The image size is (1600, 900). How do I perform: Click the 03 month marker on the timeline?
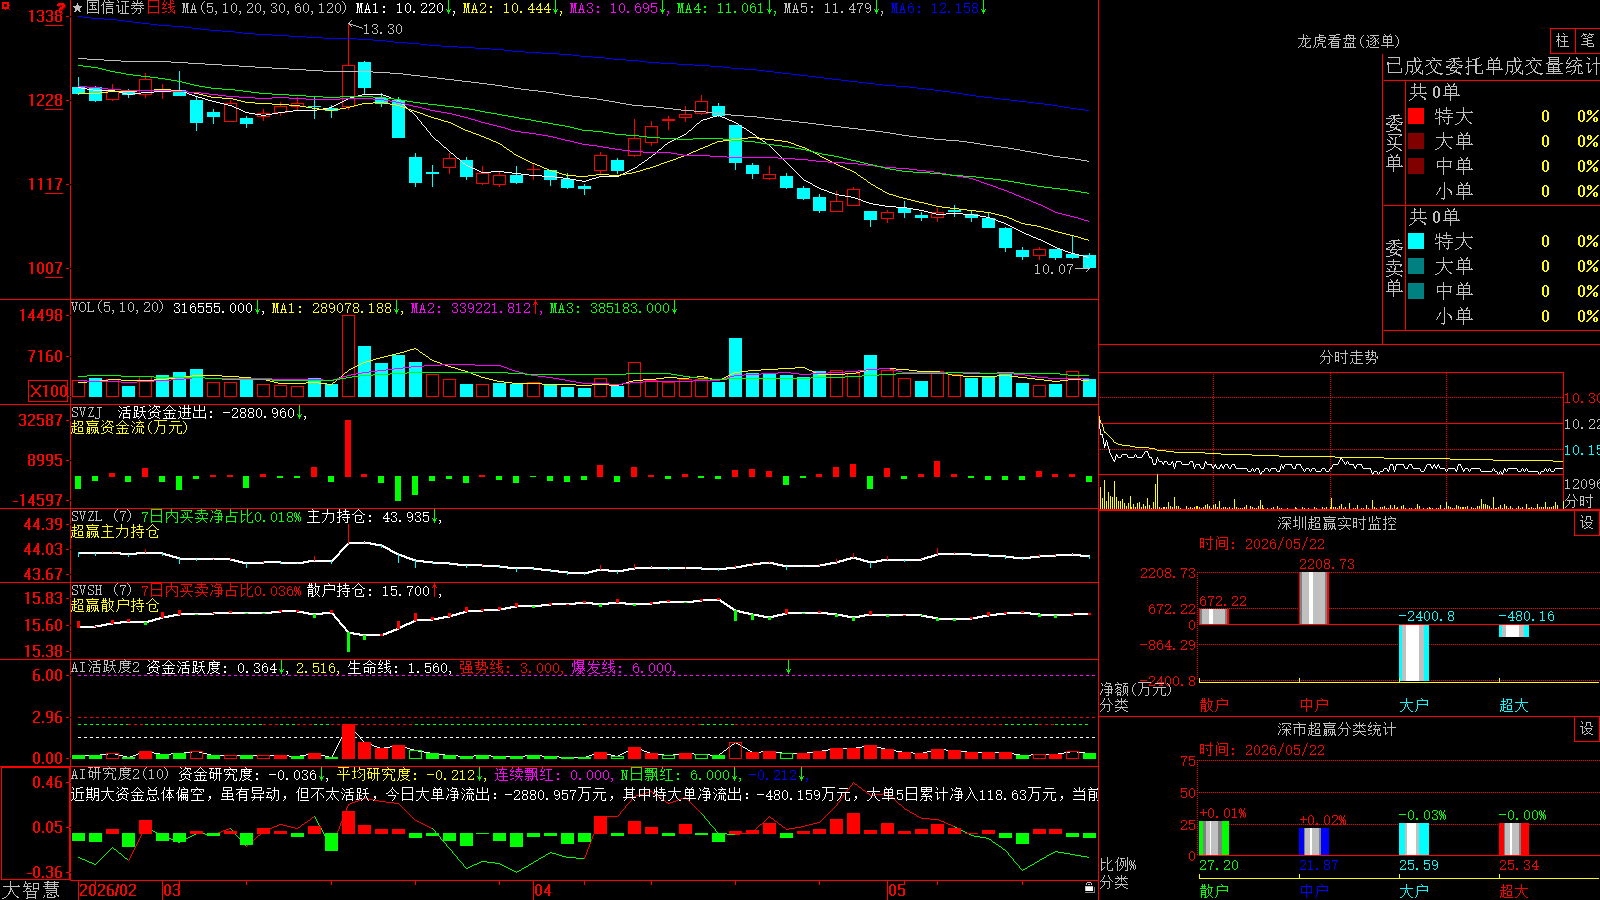coord(172,890)
